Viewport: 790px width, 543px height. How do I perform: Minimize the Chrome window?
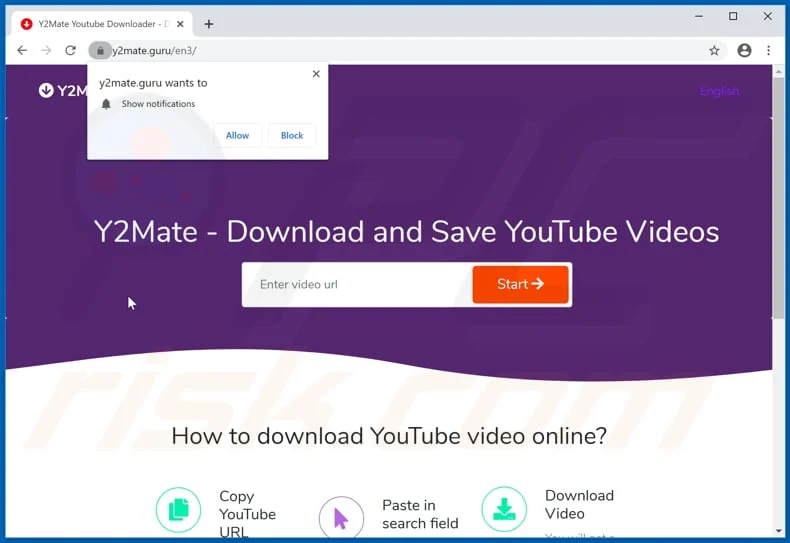[x=699, y=17]
